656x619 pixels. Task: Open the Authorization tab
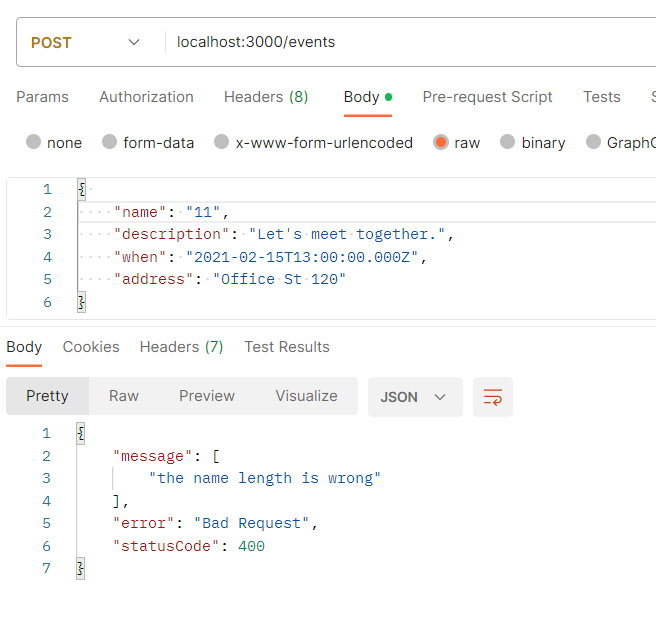(146, 97)
